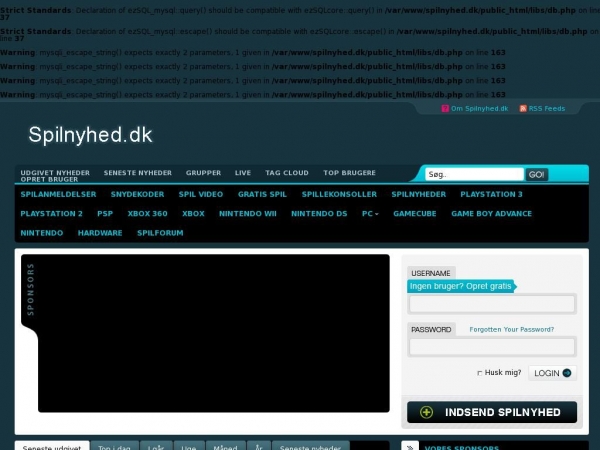600x450 pixels.
Task: Select the Live menu item
Action: pos(243,173)
